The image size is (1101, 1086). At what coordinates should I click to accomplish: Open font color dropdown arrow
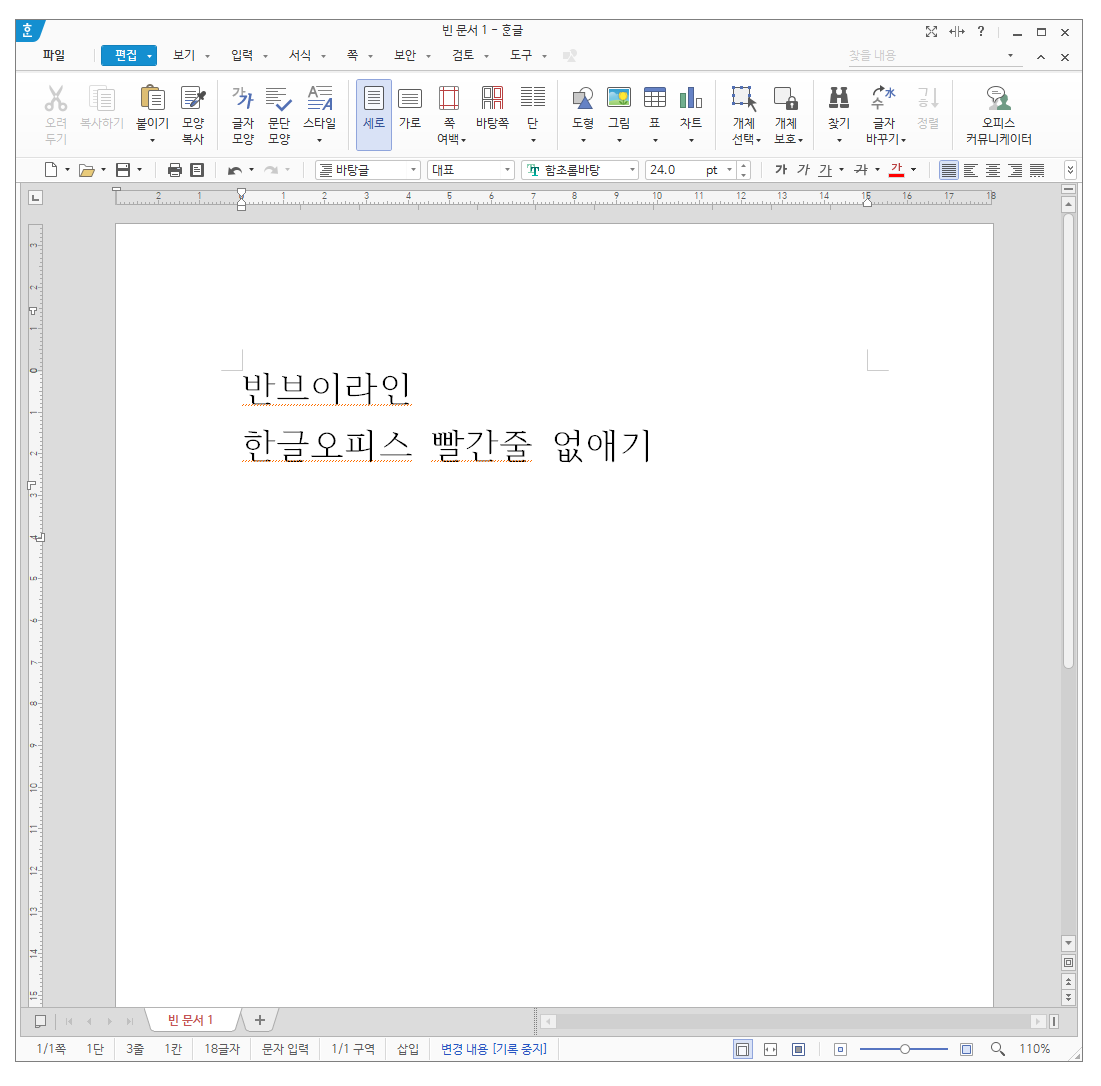pos(913,170)
